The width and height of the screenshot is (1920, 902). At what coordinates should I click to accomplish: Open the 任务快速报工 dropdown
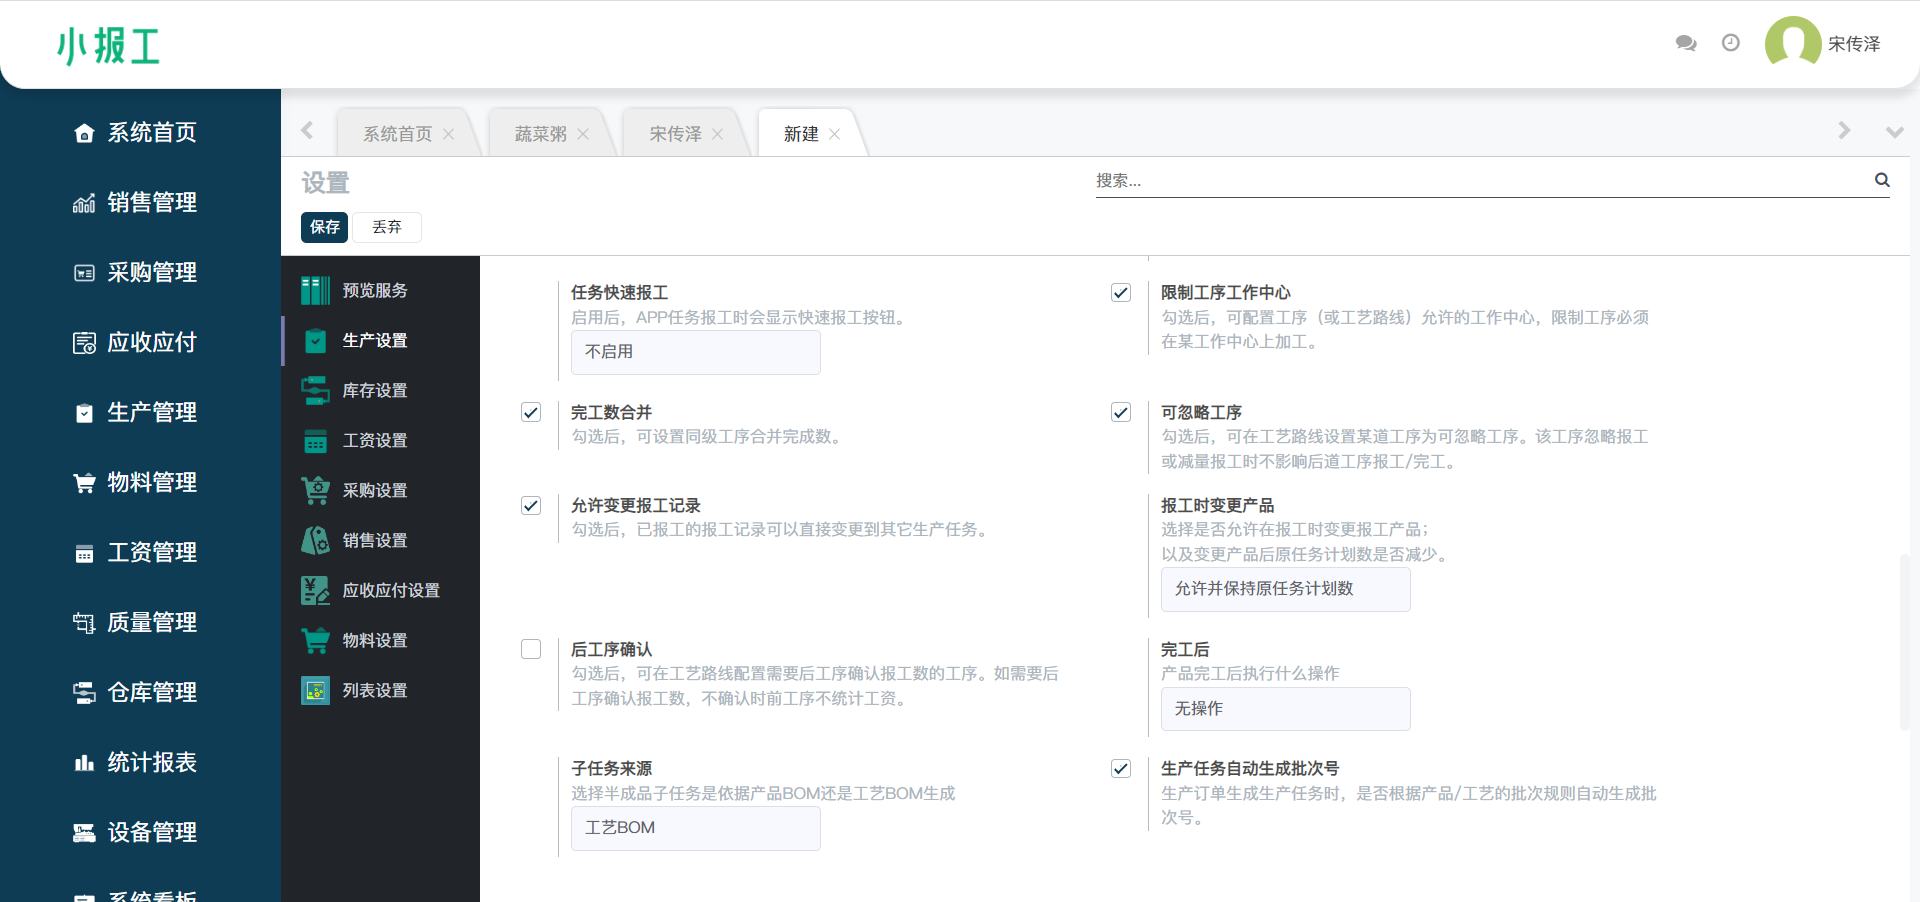tap(695, 352)
